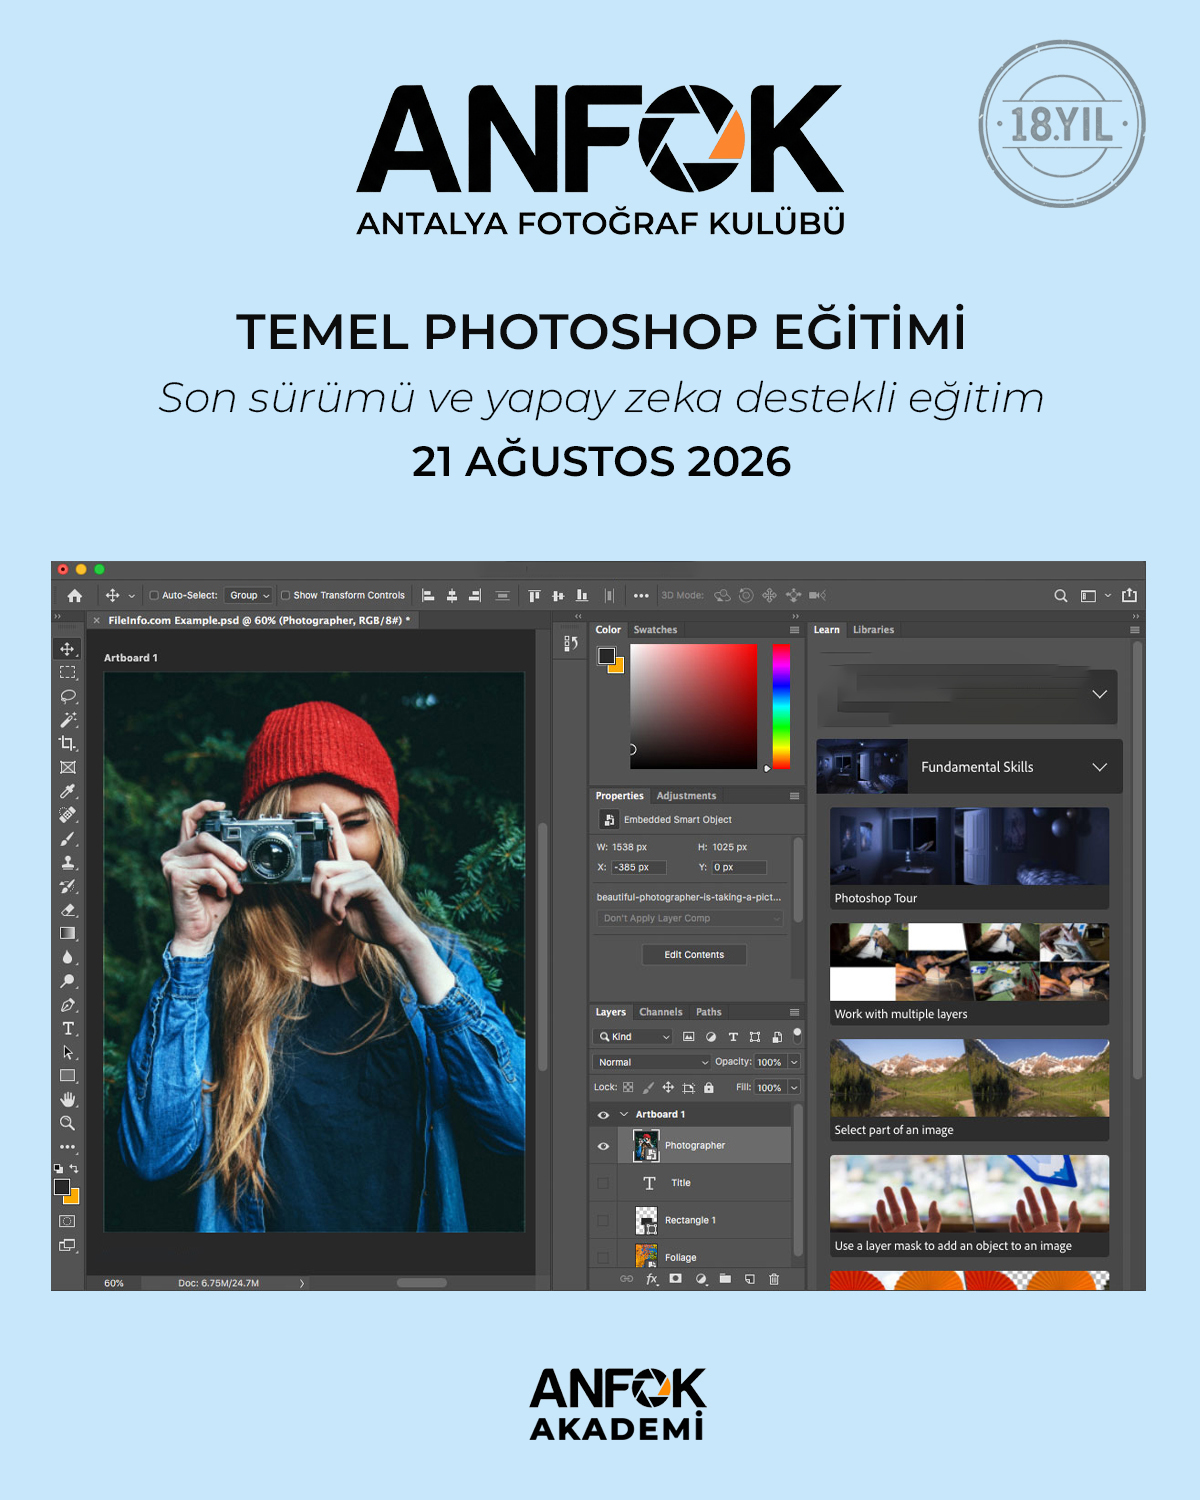Add a layer mask icon
This screenshot has height=1500, width=1200.
[676, 1278]
